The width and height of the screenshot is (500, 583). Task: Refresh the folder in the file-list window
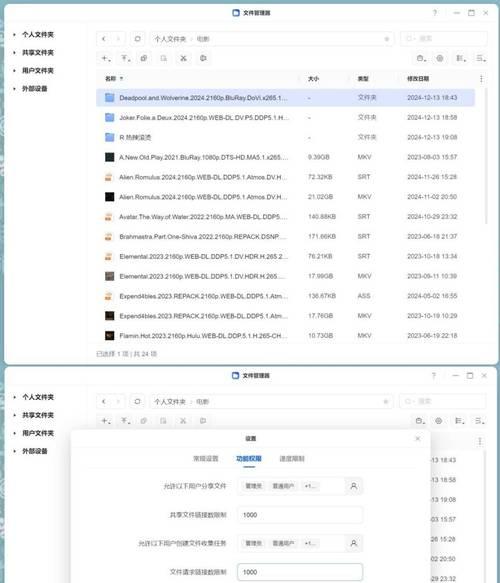pos(138,39)
